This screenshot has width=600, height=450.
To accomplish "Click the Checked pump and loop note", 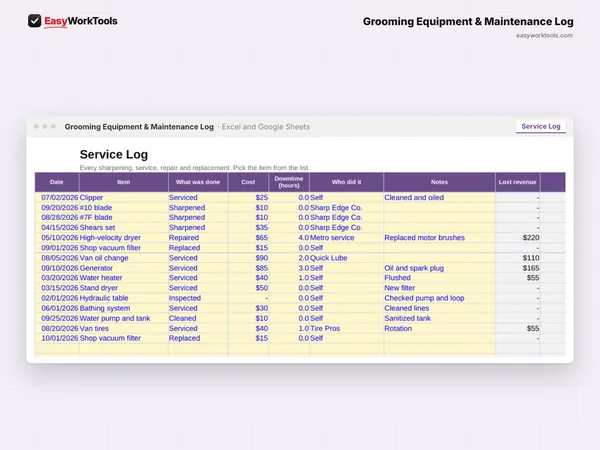I will (439, 298).
